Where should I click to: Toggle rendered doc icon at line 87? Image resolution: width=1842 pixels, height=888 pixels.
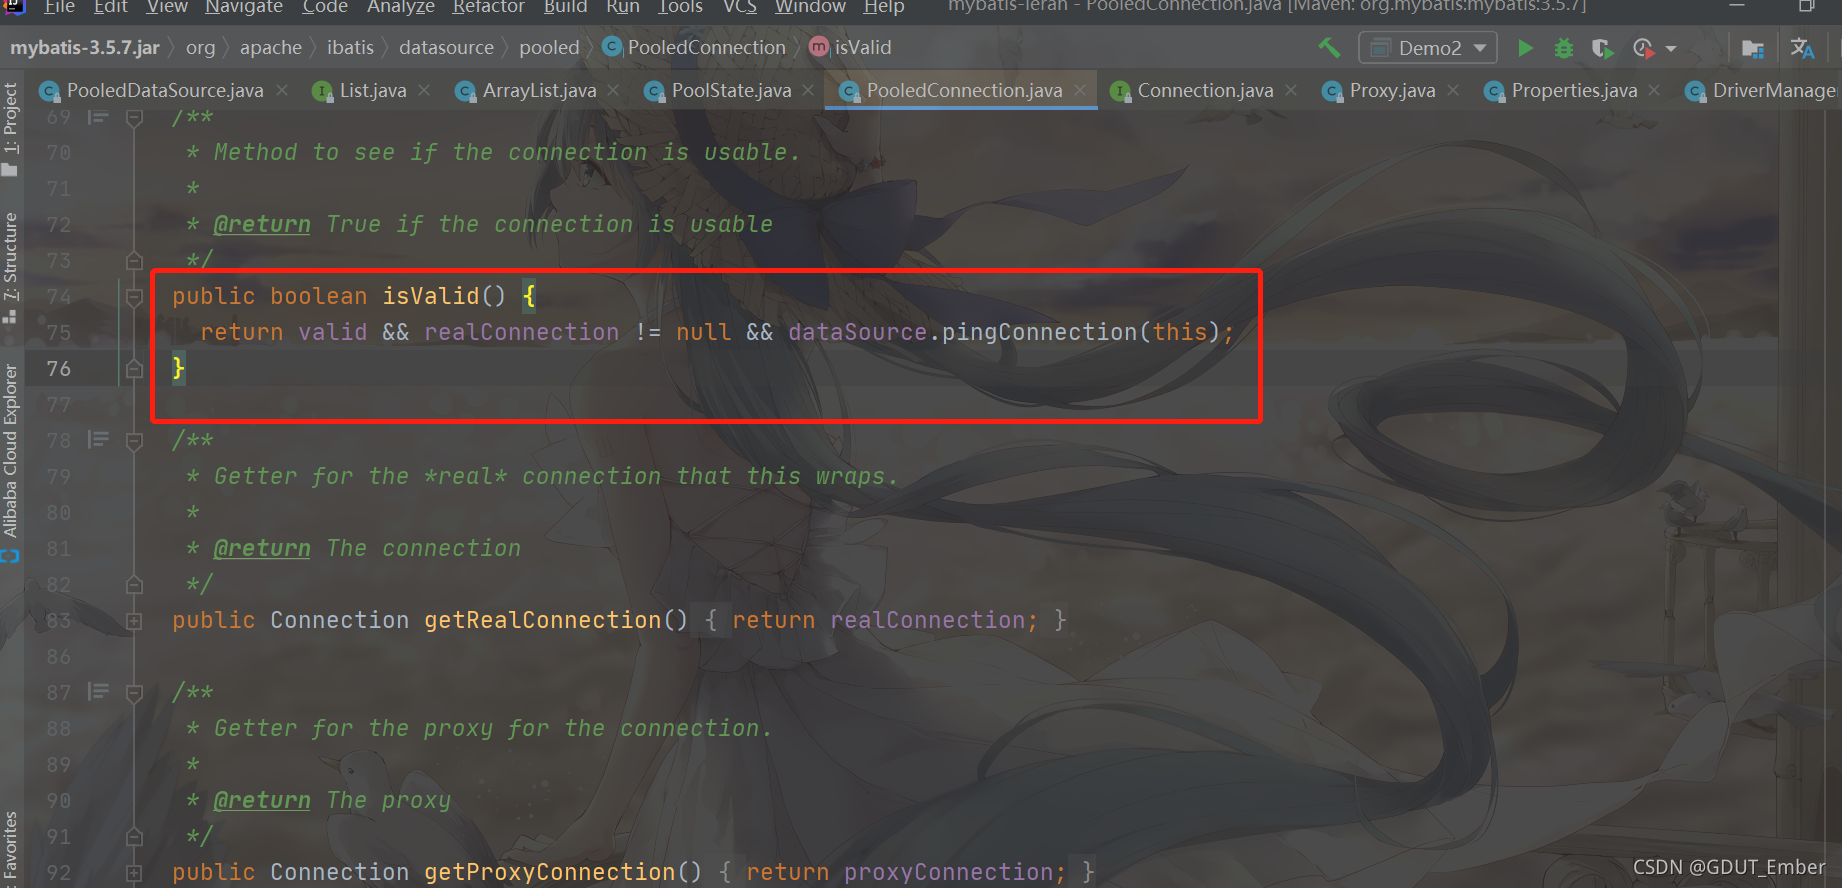click(98, 692)
